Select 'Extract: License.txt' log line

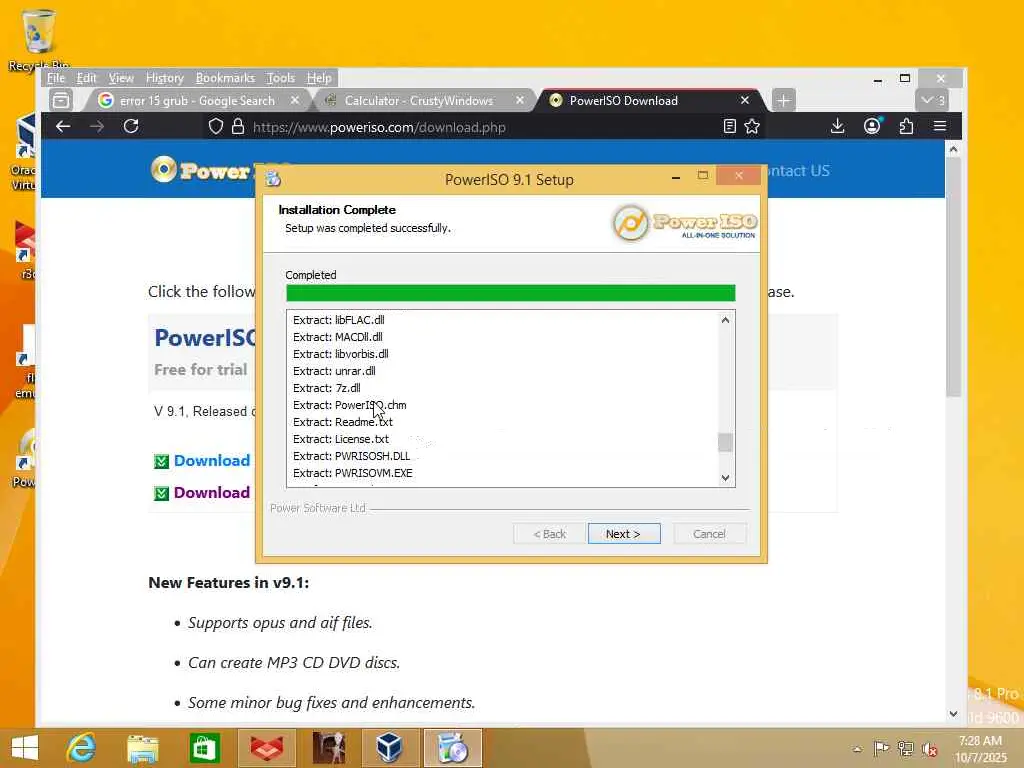pyautogui.click(x=341, y=439)
